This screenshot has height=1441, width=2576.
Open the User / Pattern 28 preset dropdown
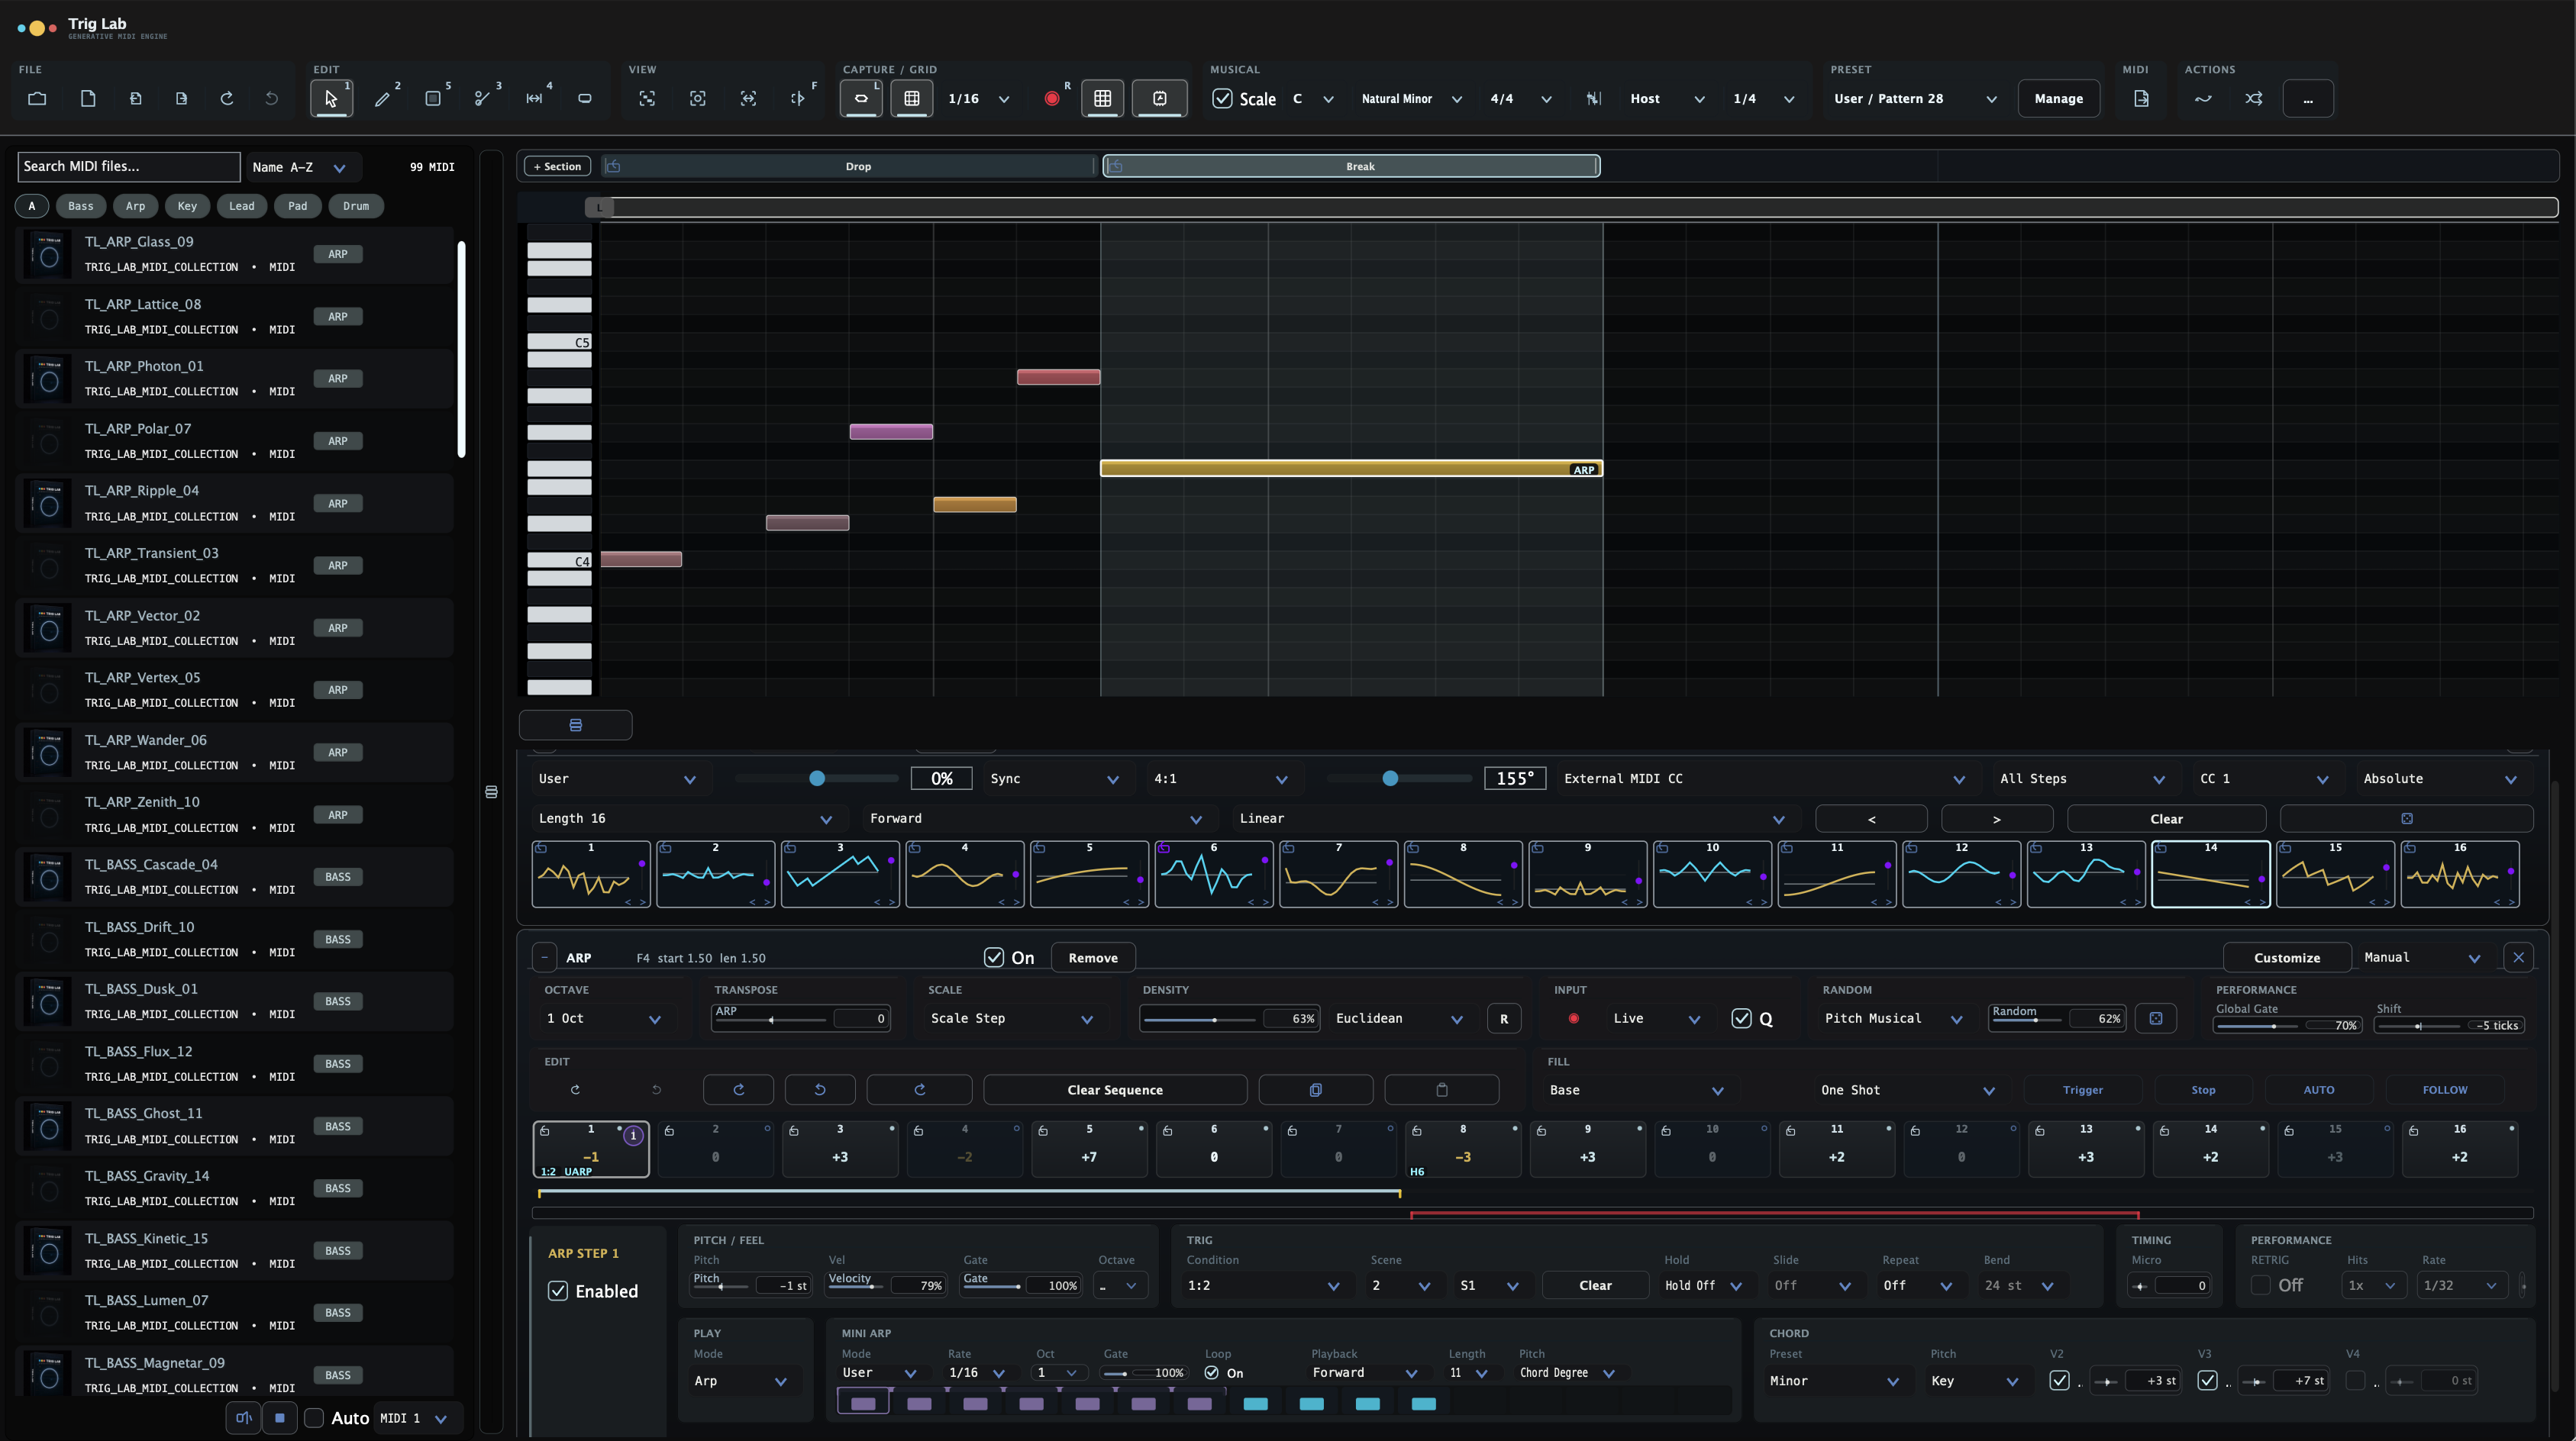pos(1915,98)
